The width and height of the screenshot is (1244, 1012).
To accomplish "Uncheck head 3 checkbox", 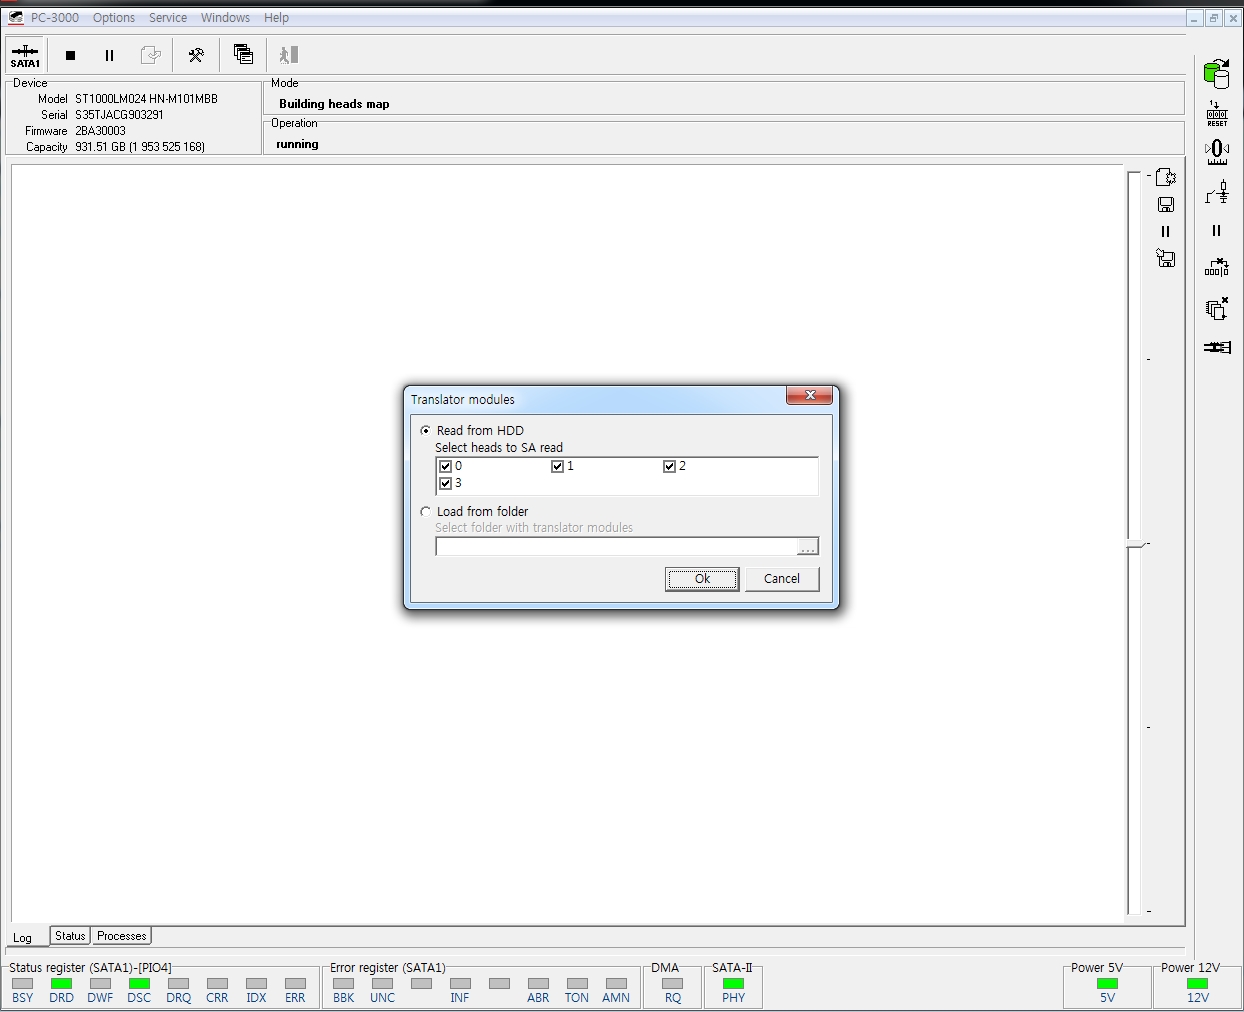I will point(445,483).
